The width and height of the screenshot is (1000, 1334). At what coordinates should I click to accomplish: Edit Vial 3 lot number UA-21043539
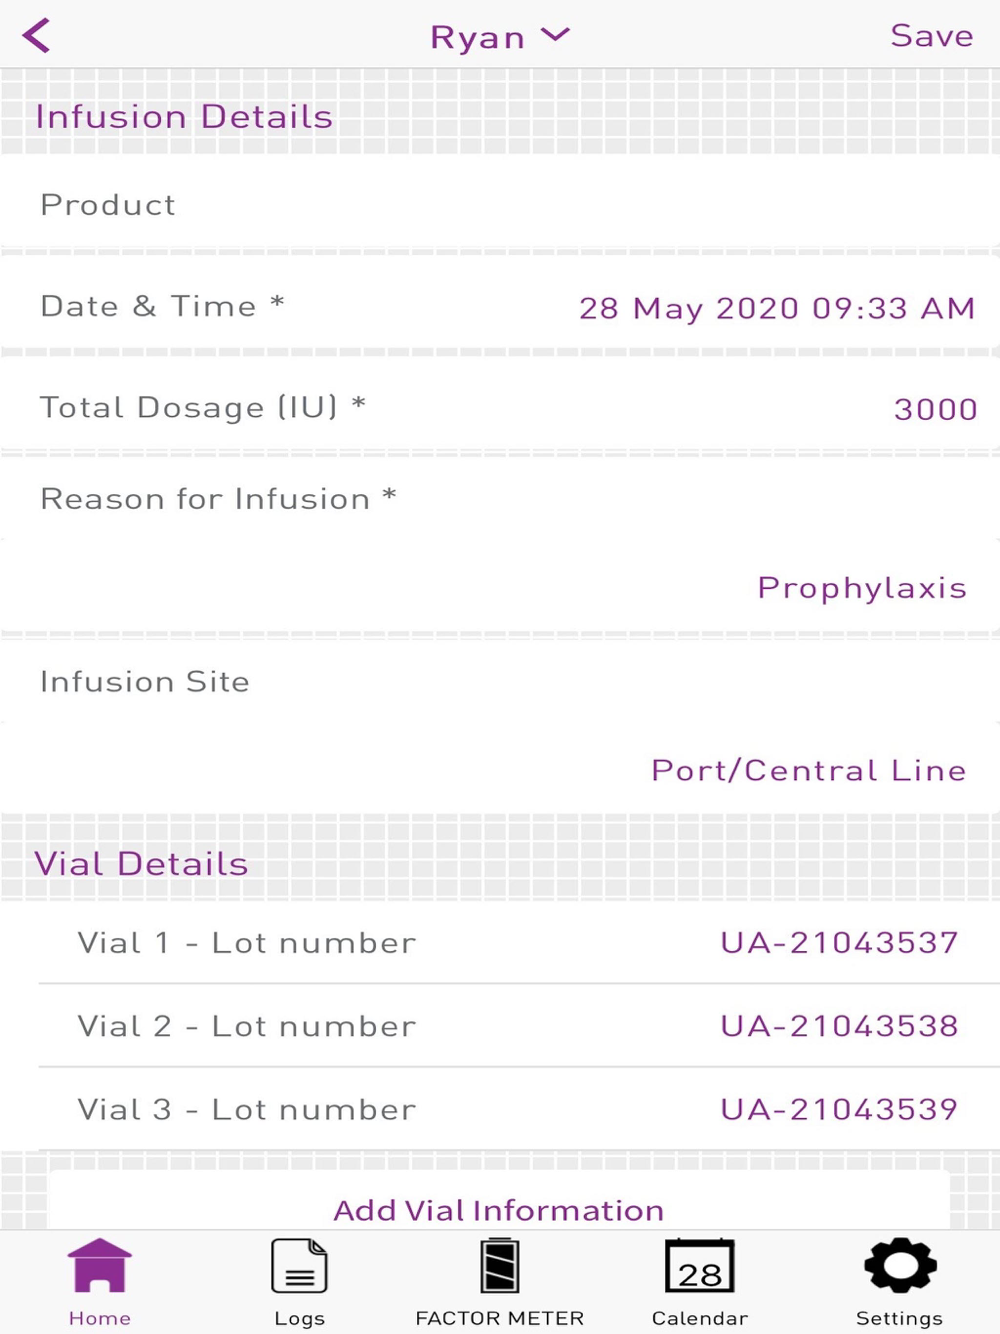click(x=839, y=1109)
